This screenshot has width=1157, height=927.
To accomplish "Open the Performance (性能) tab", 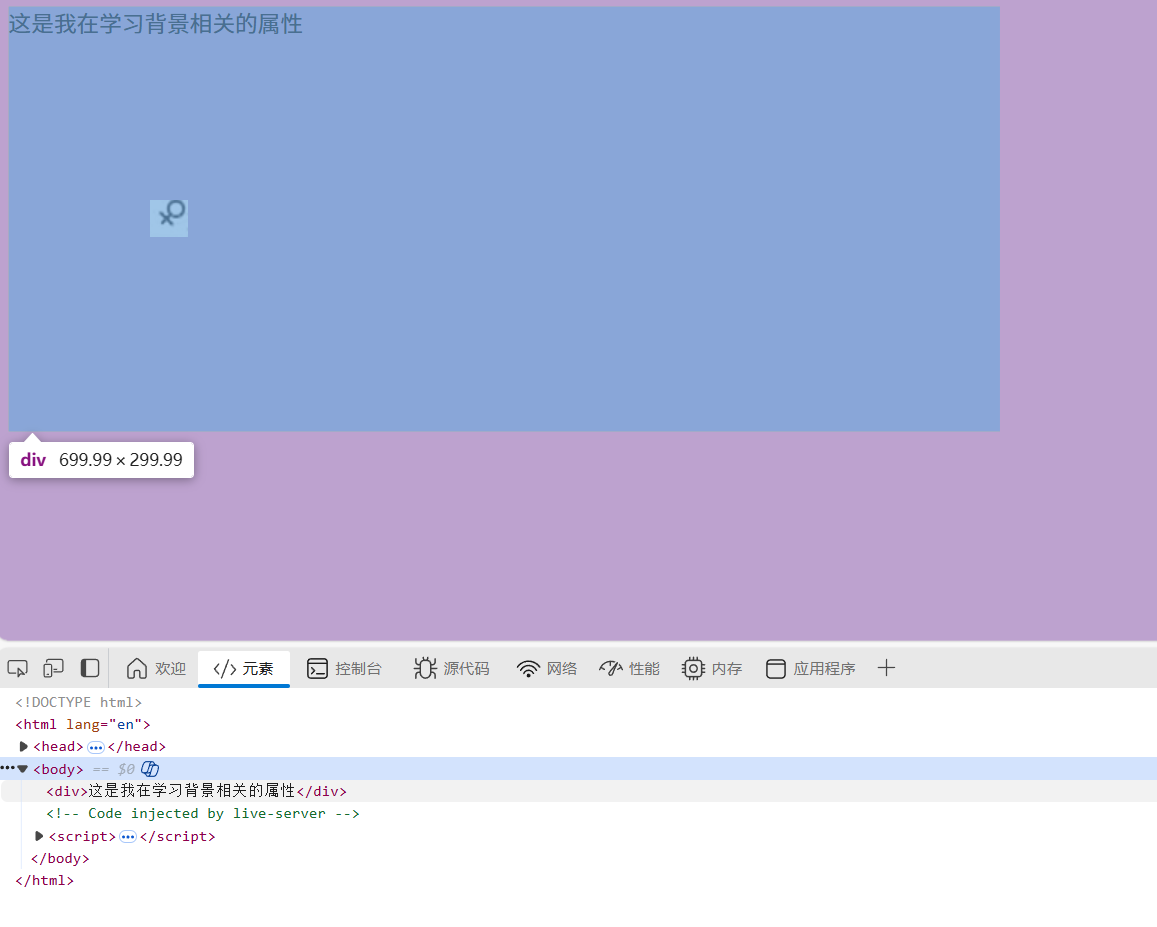I will click(x=629, y=669).
